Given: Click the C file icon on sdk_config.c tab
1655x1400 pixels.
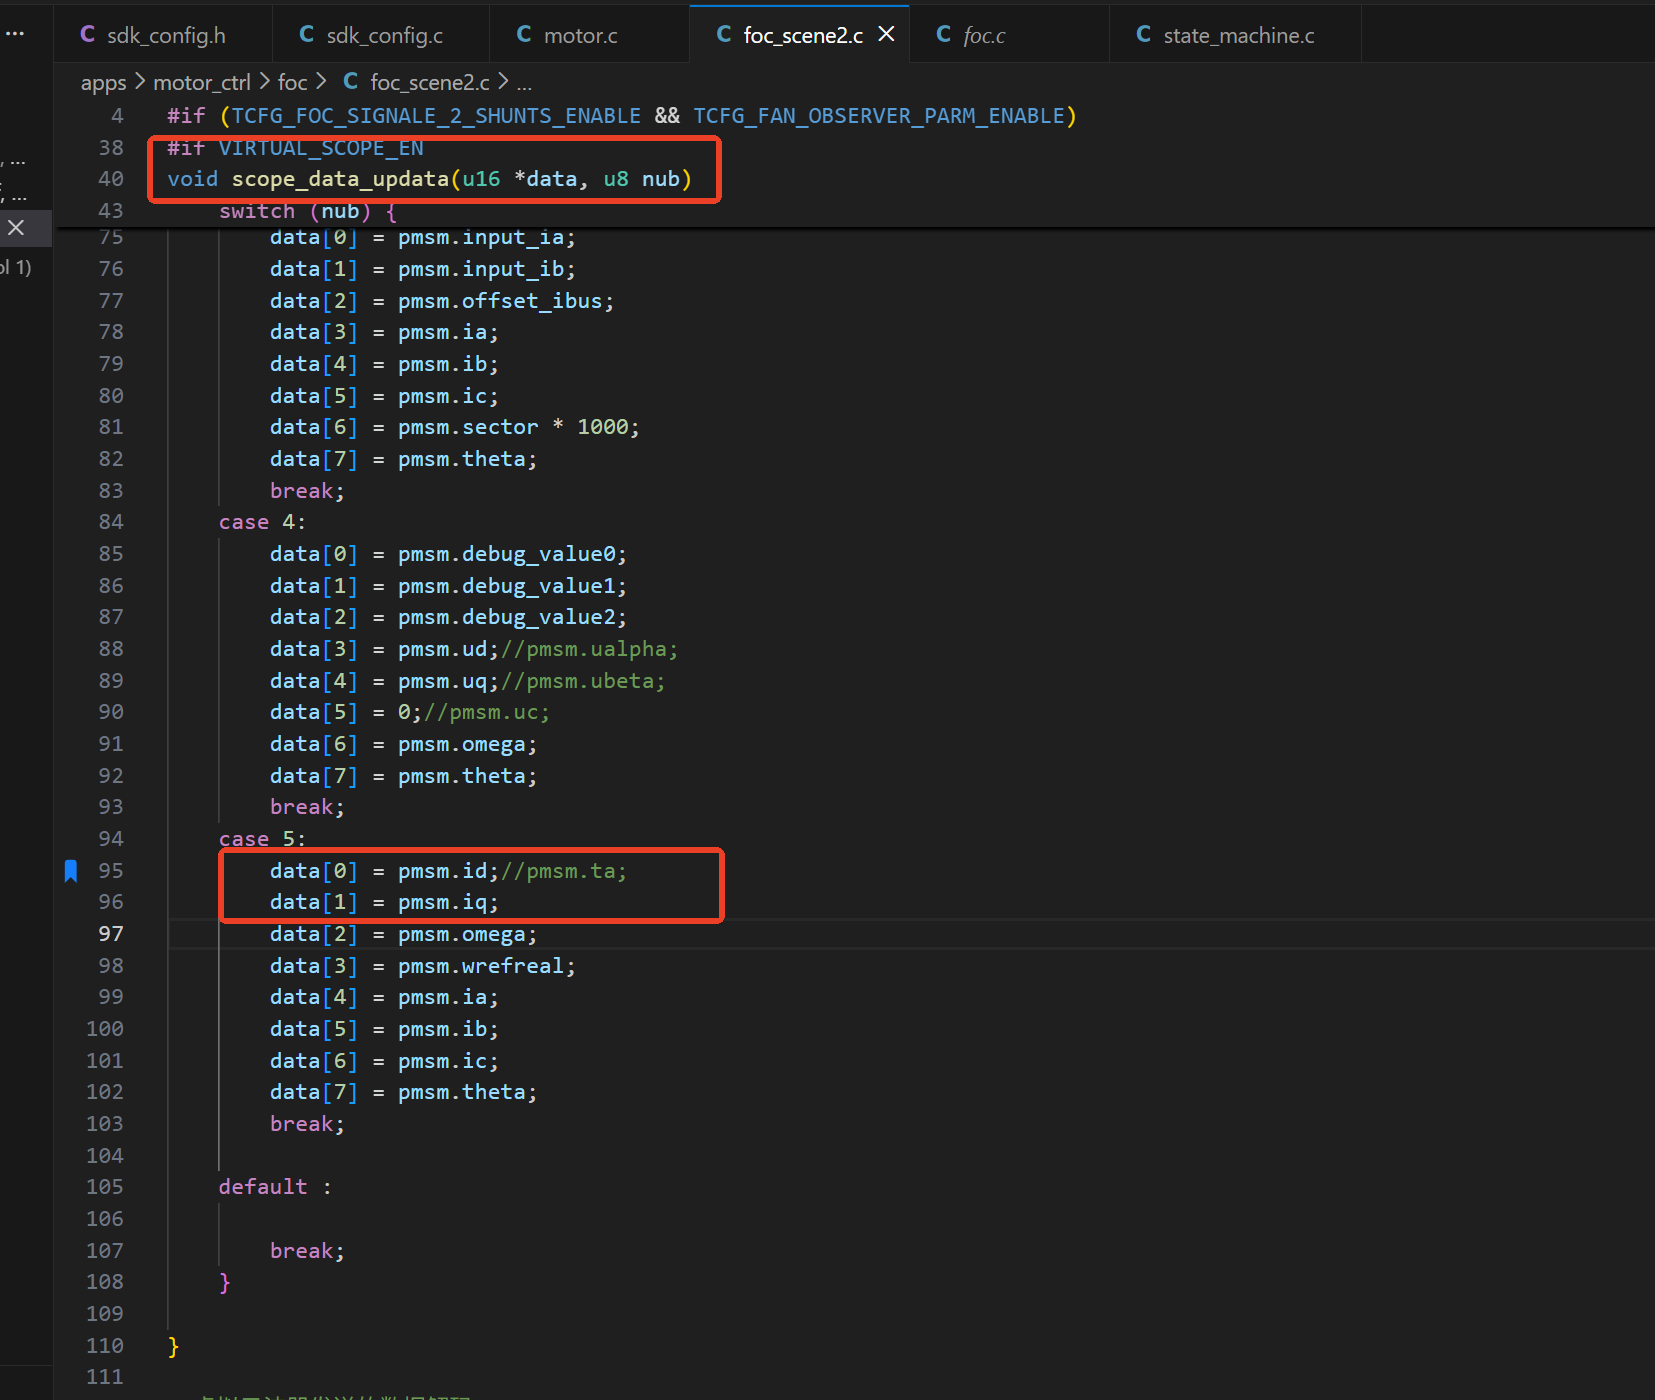Looking at the screenshot, I should coord(307,35).
